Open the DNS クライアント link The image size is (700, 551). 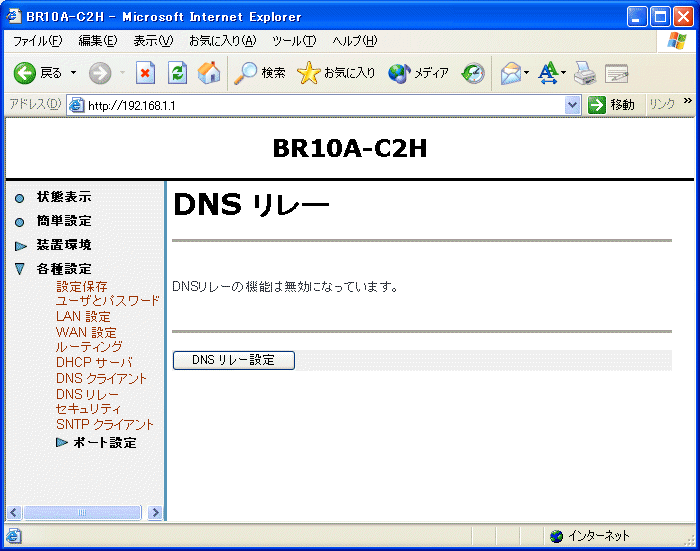101,379
